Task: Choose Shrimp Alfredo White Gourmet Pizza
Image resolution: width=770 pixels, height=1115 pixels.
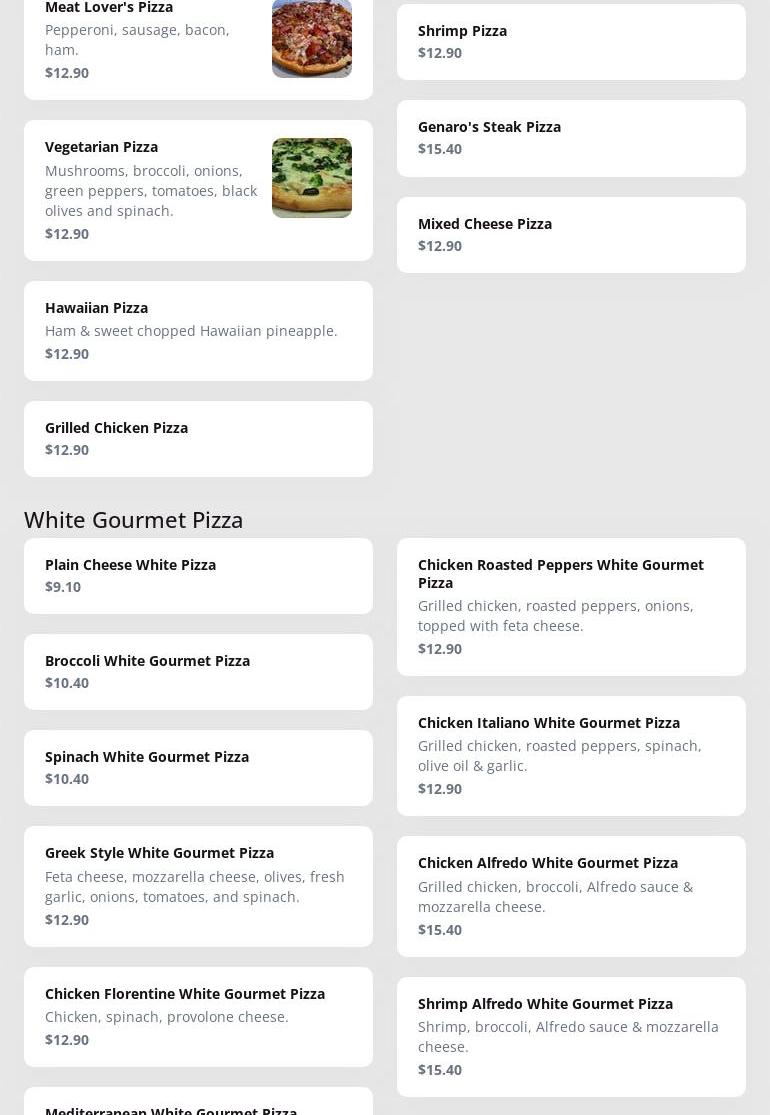Action: tap(570, 1036)
